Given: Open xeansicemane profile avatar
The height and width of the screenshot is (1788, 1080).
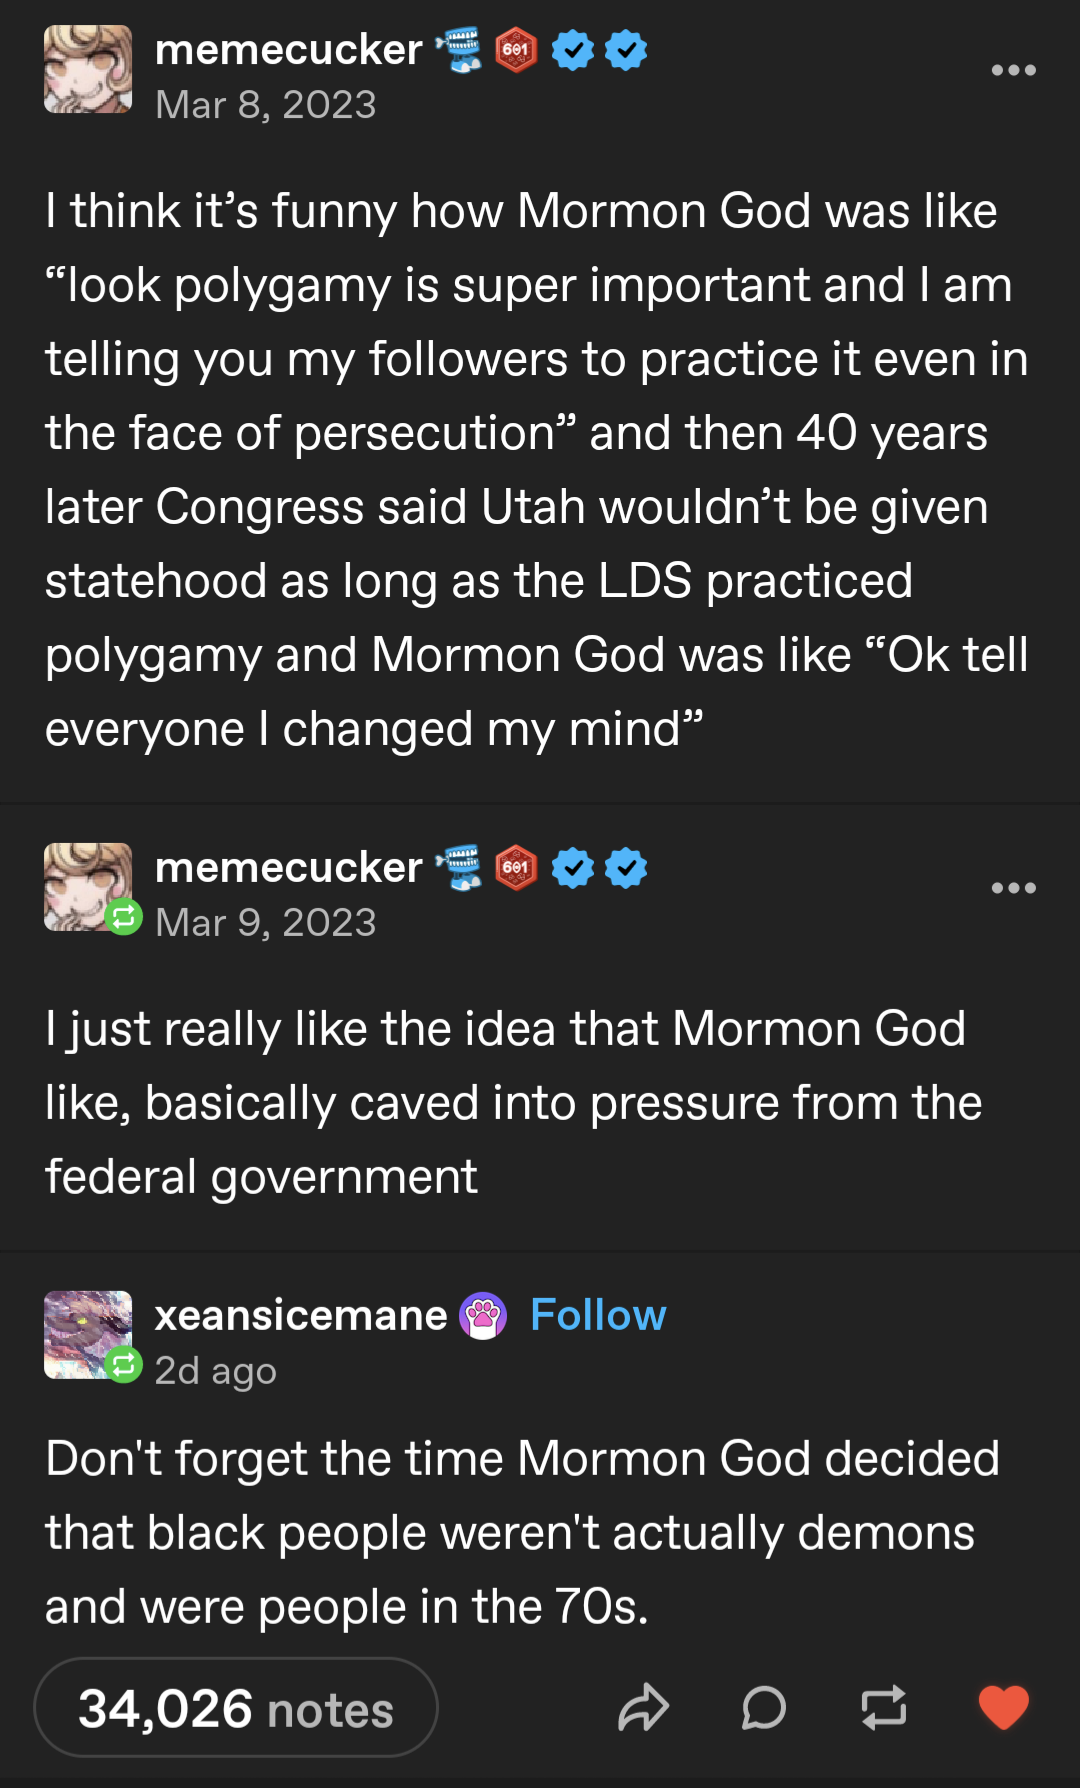Looking at the screenshot, I should click(88, 1334).
